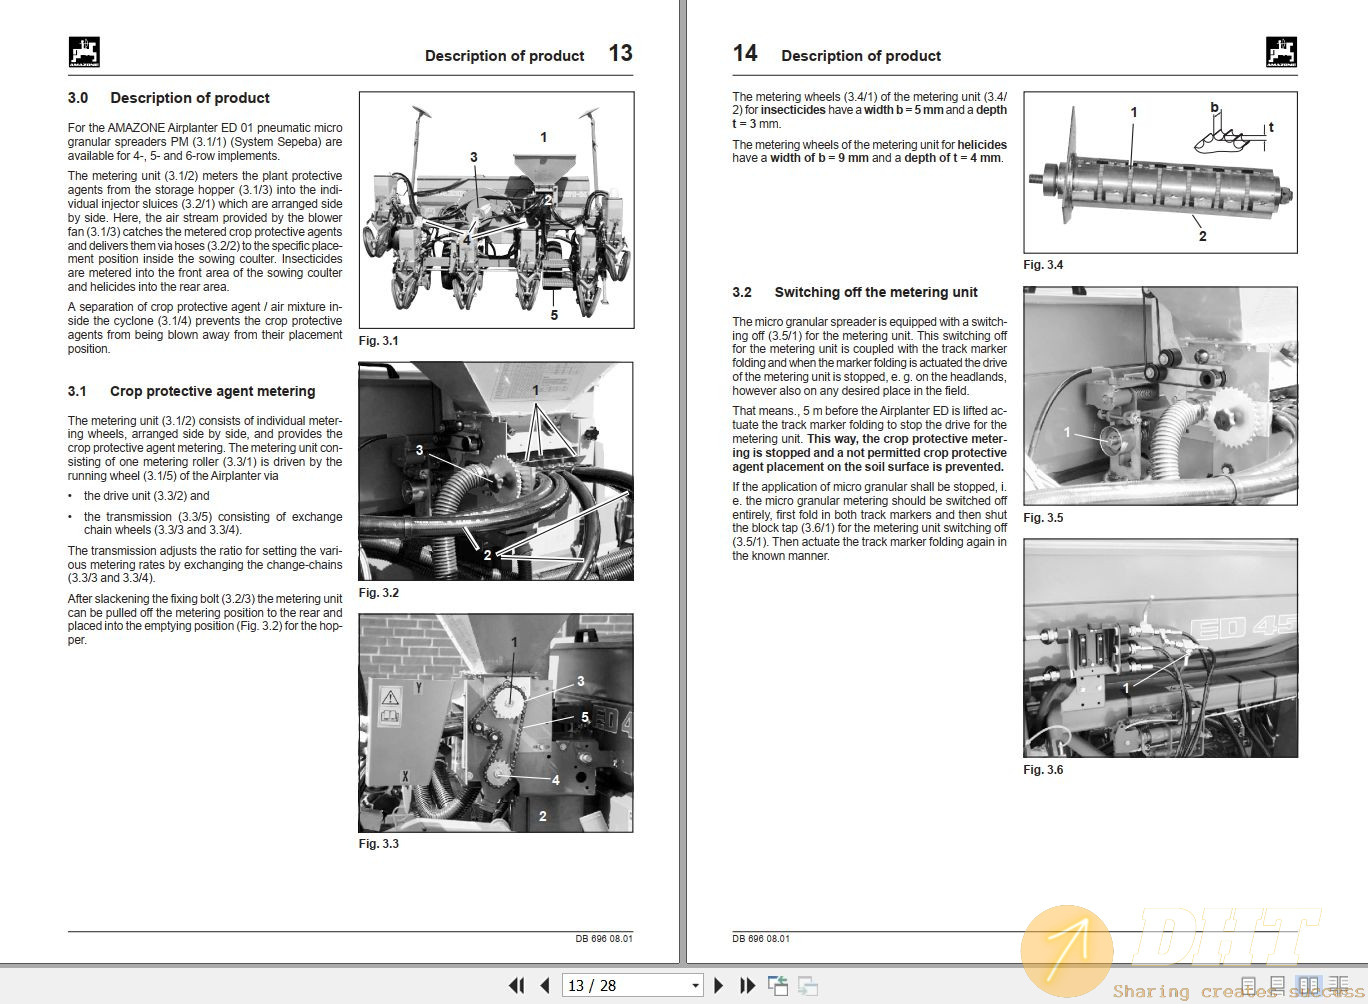1368x1004 pixels.
Task: Click the Fig. 3.6 block tap photo
Action: [x=1160, y=648]
